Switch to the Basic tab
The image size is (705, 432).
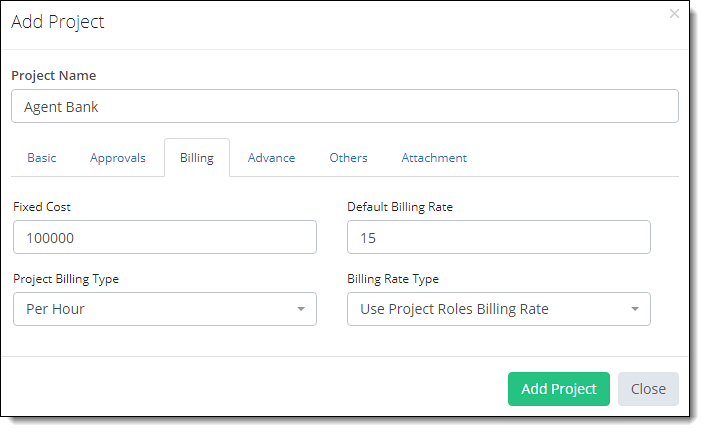coord(42,158)
